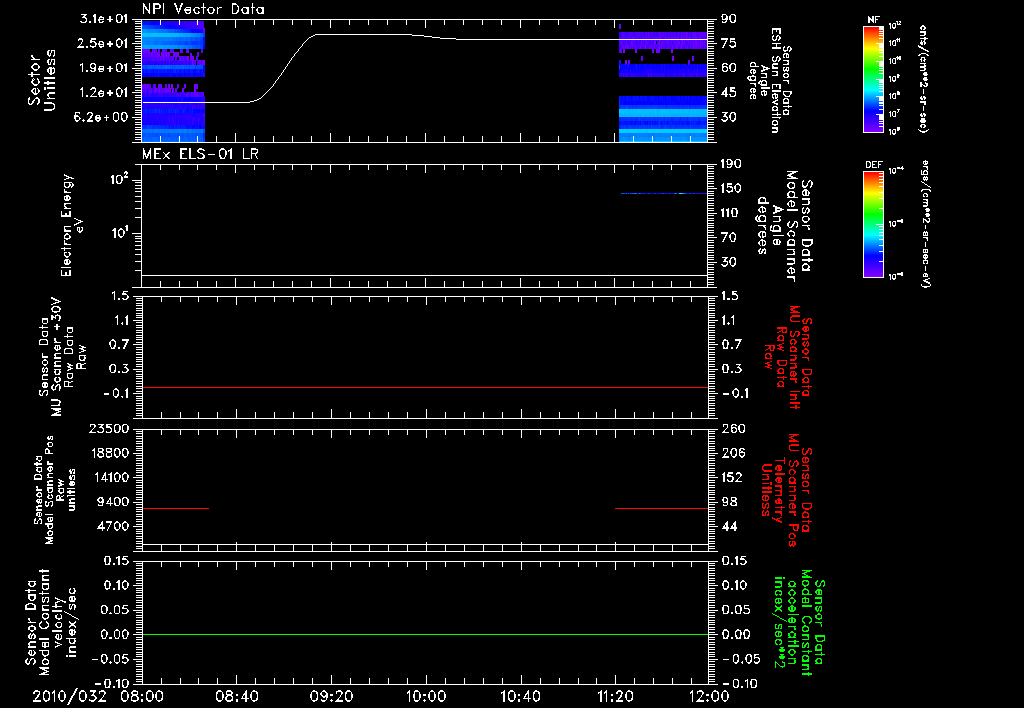
Task: Click the ELS electron energy streak after 11:20
Action: coord(664,193)
